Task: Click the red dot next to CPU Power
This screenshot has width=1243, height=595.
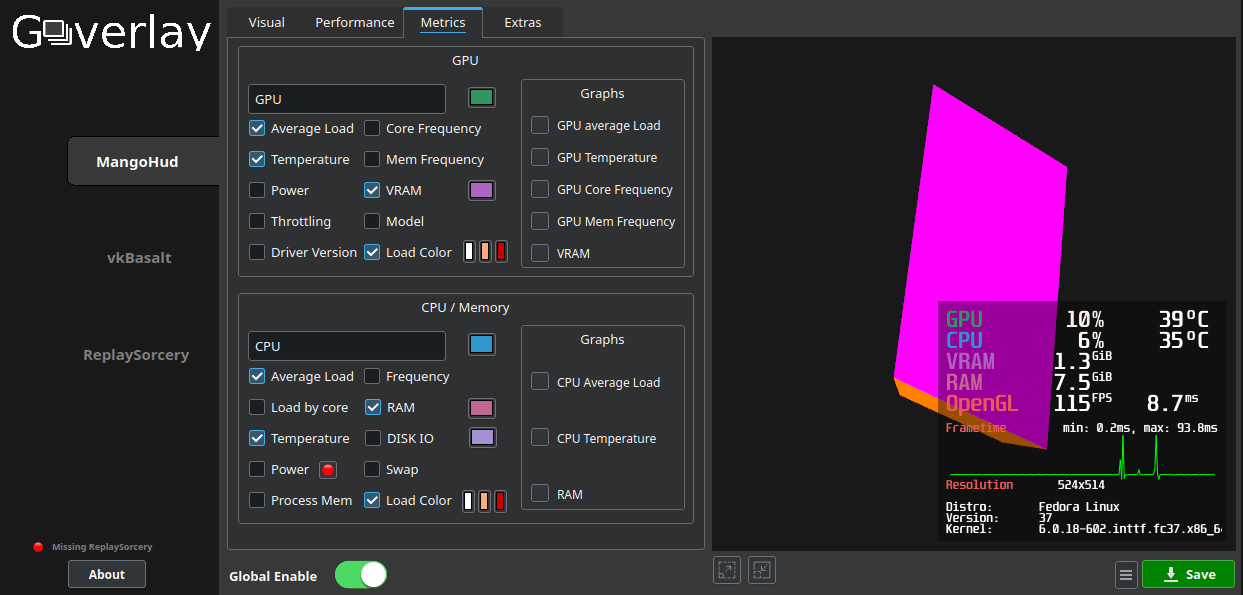Action: pyautogui.click(x=328, y=469)
